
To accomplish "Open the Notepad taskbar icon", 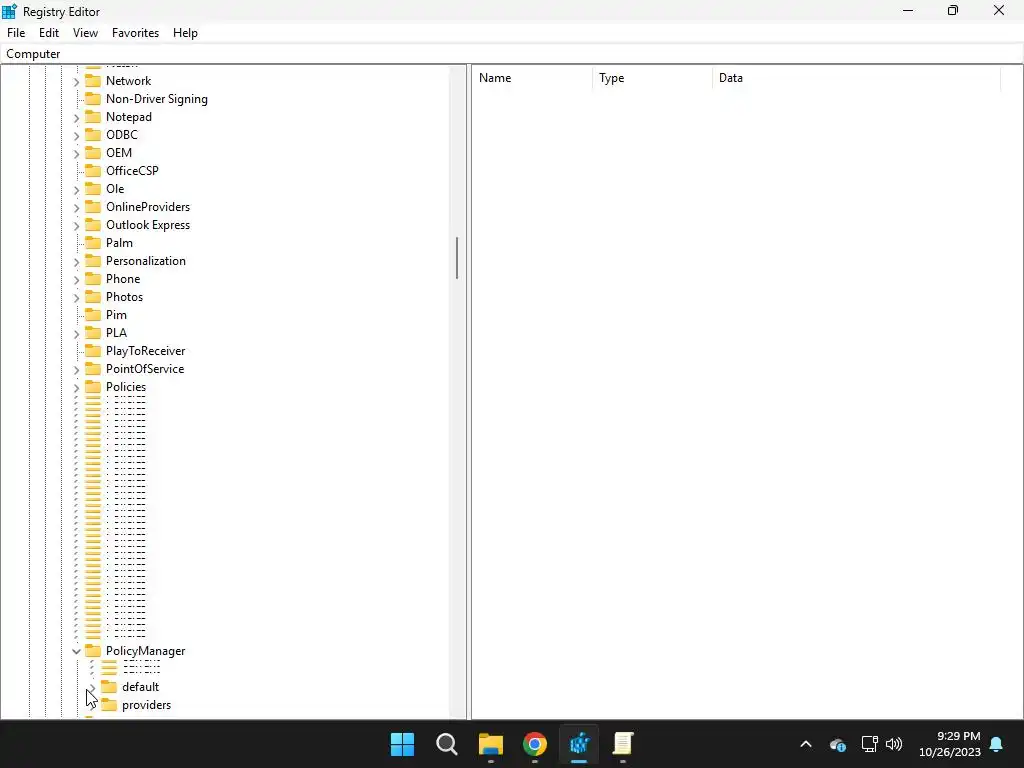I will tap(623, 744).
